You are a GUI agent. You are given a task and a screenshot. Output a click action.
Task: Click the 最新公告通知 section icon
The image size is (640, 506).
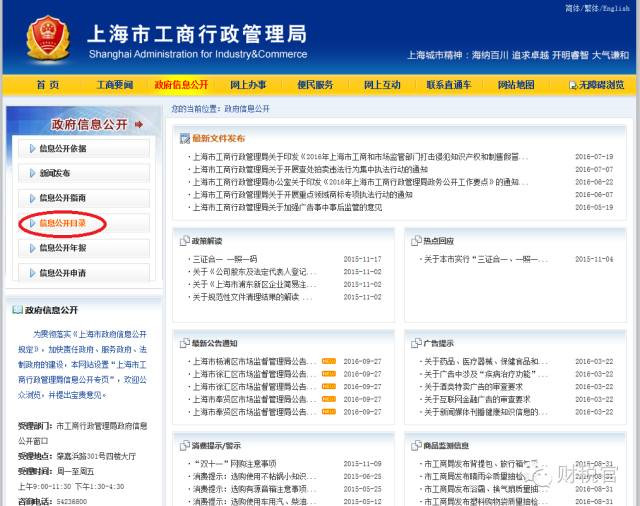coord(185,343)
